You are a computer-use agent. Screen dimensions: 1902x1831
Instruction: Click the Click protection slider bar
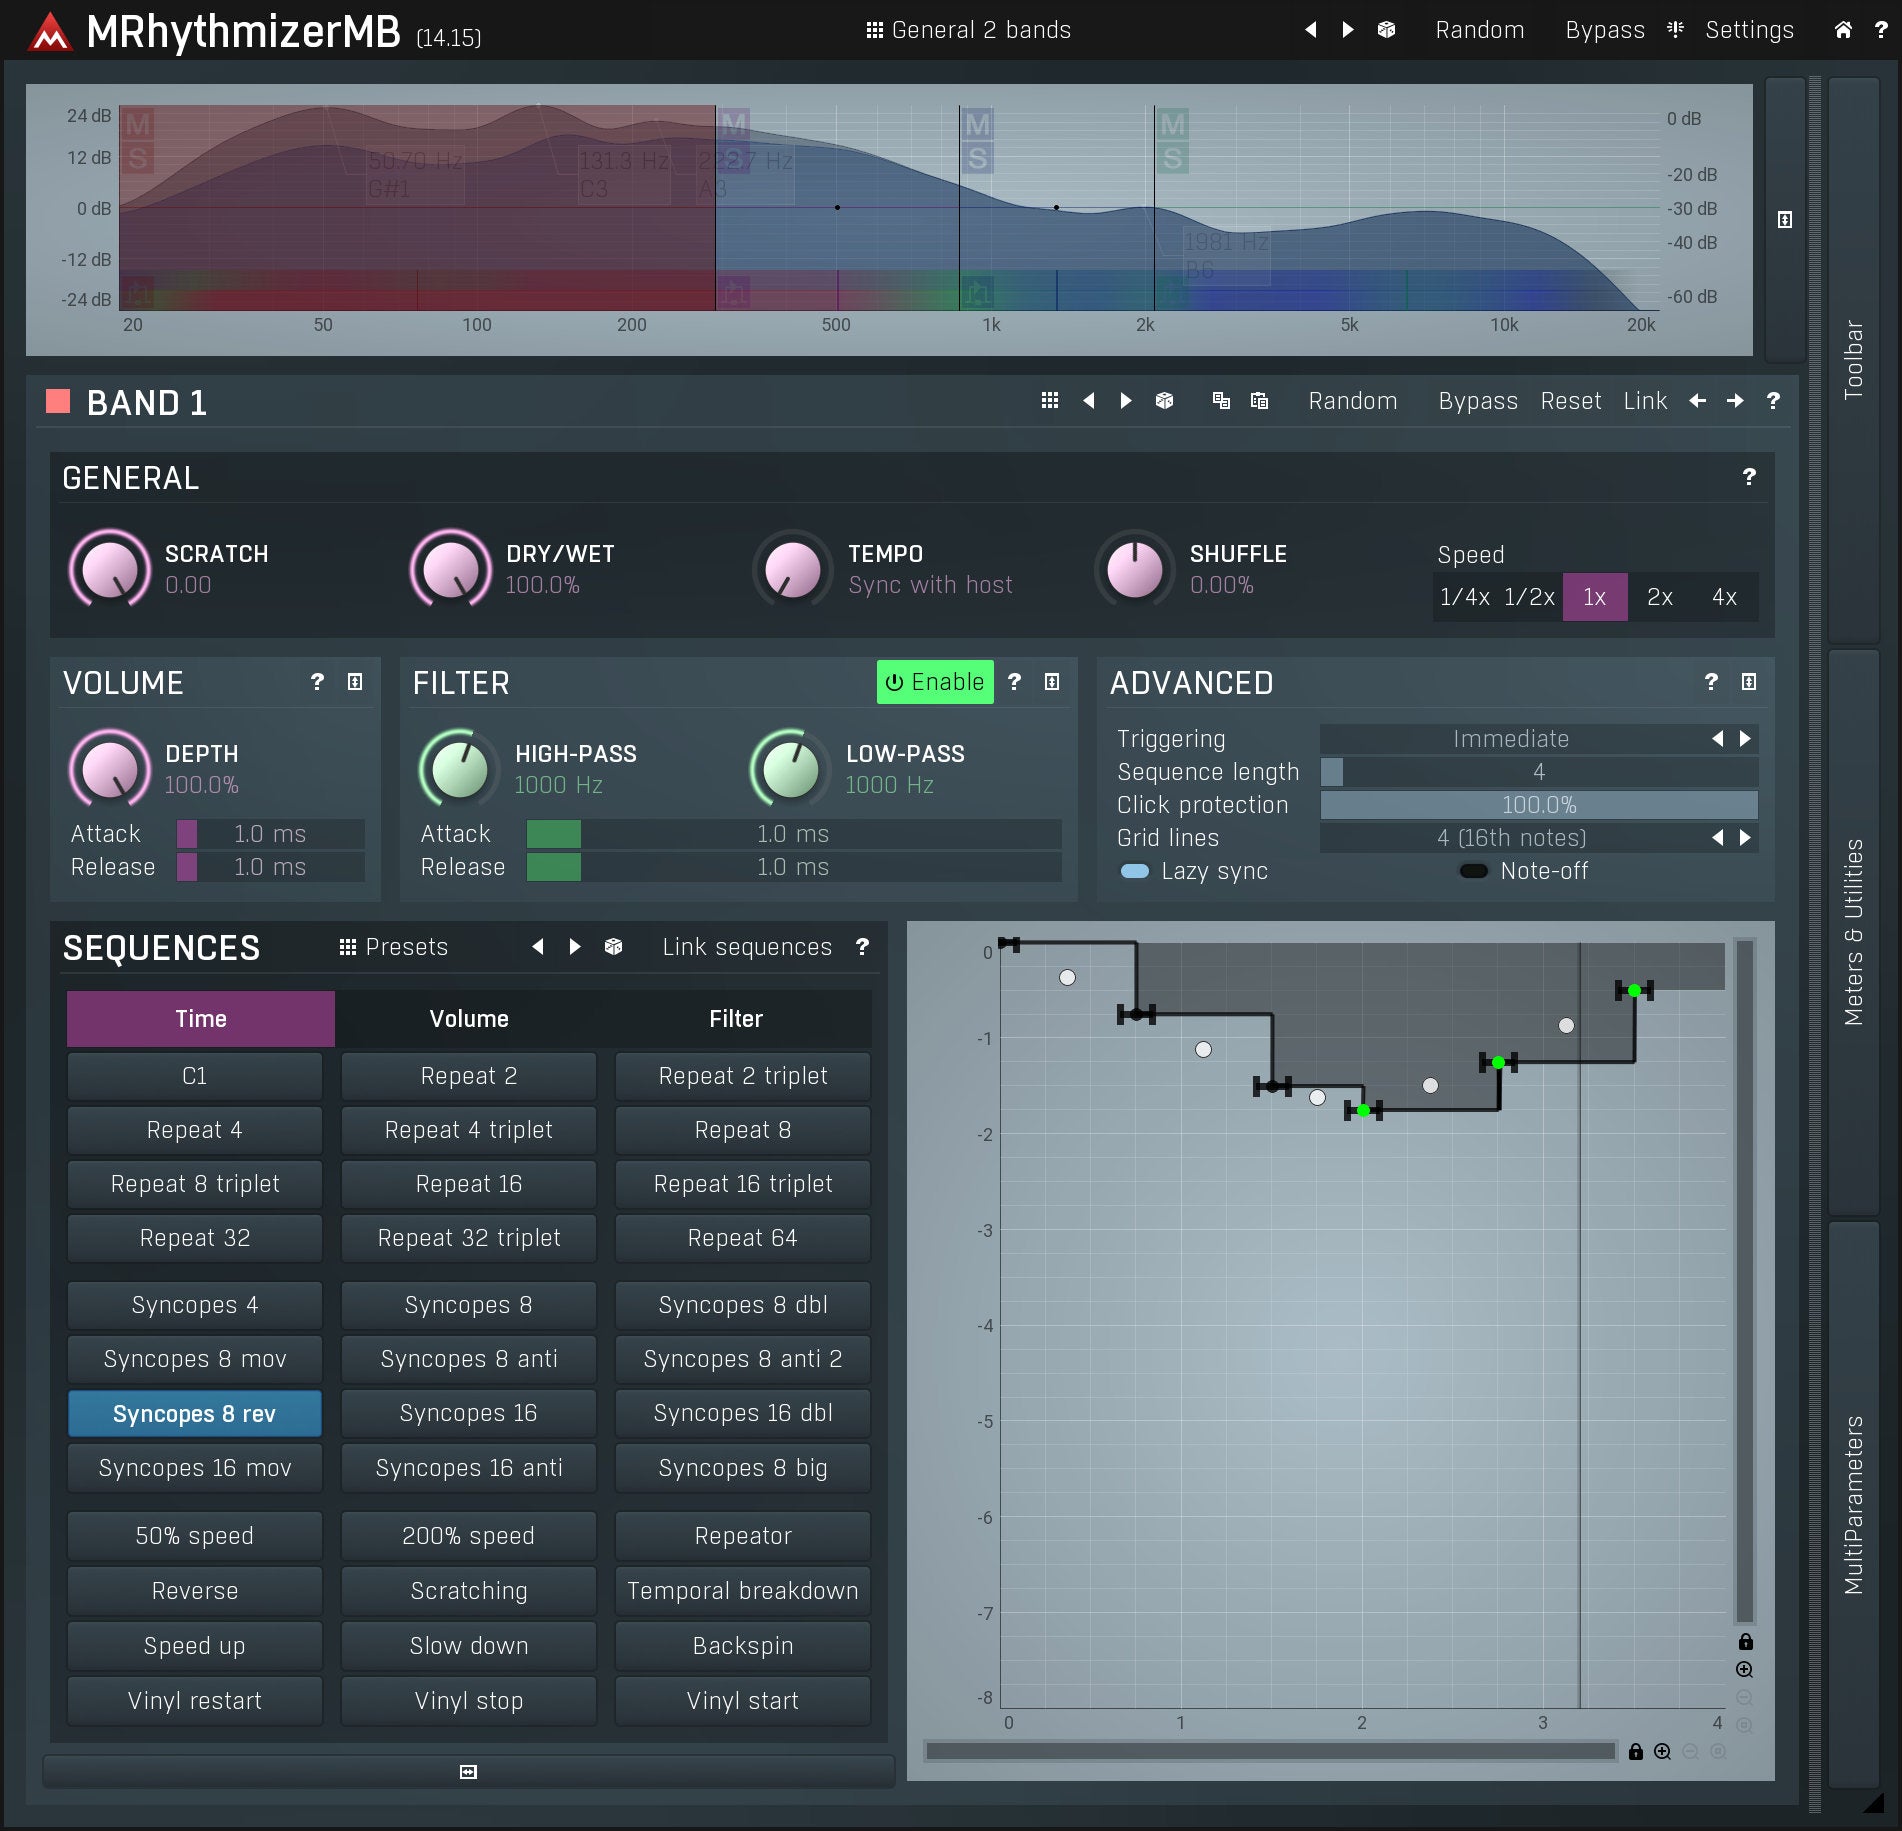tap(1538, 805)
